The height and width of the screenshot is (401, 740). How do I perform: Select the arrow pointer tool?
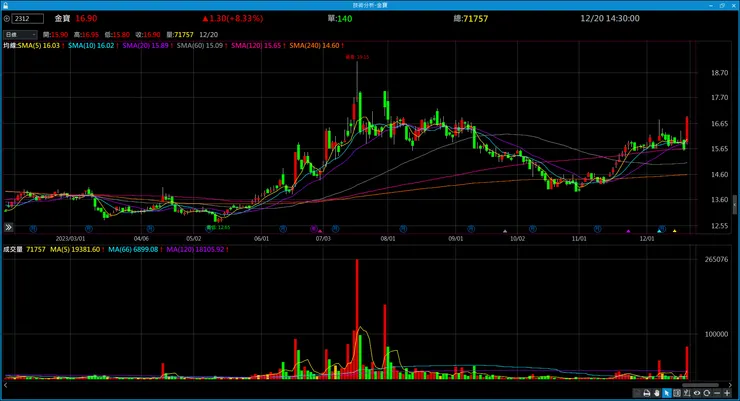(666, 393)
